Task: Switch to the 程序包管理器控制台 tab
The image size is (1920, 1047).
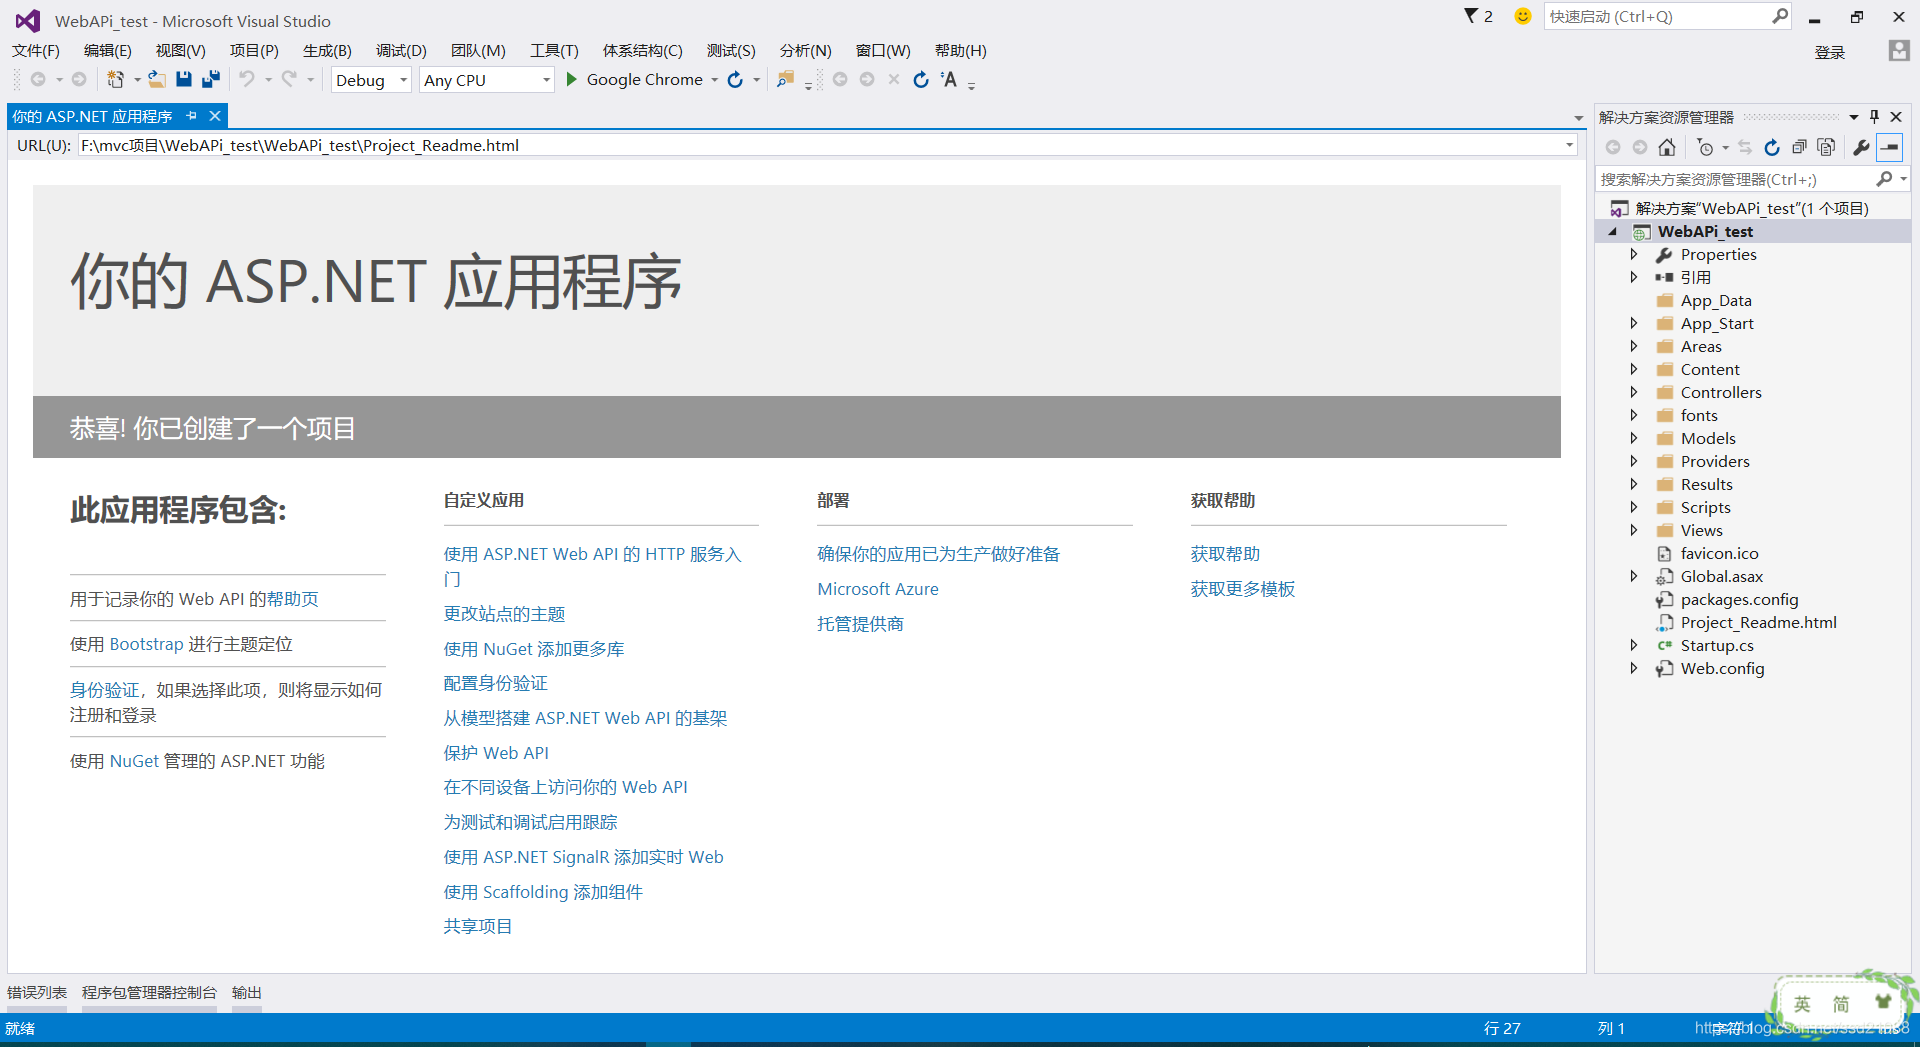Action: [149, 992]
